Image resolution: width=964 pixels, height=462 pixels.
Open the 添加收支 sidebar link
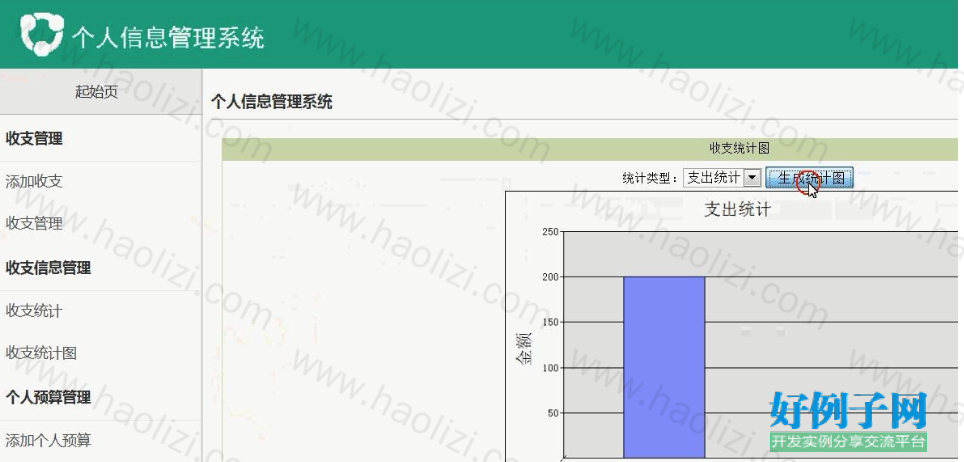coord(34,181)
